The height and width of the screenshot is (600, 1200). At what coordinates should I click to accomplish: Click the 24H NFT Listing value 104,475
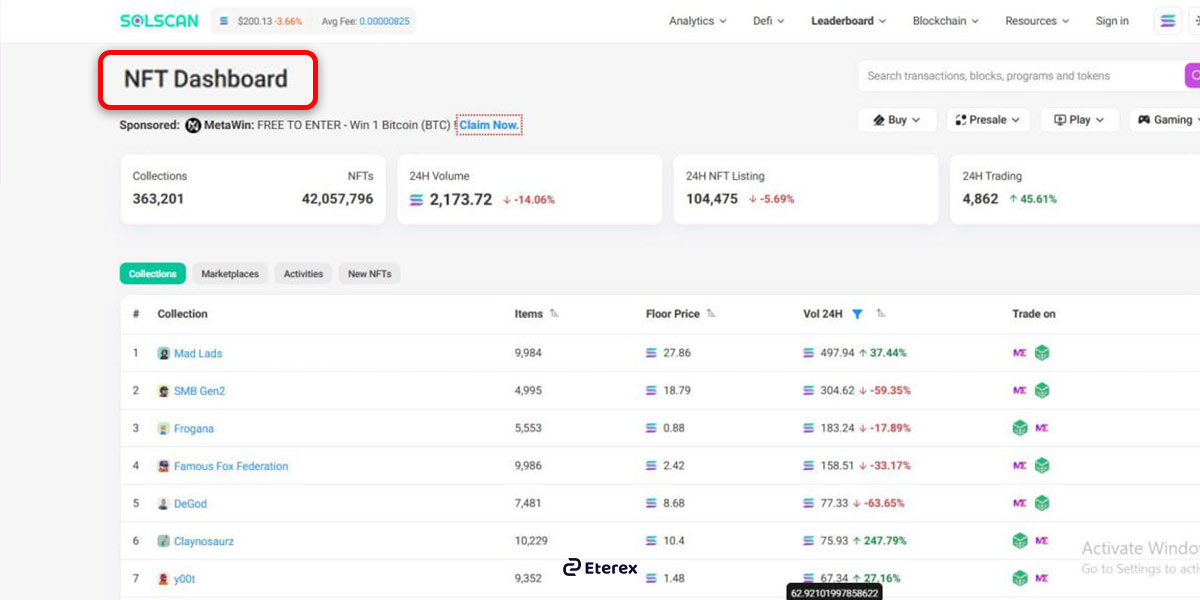click(712, 199)
